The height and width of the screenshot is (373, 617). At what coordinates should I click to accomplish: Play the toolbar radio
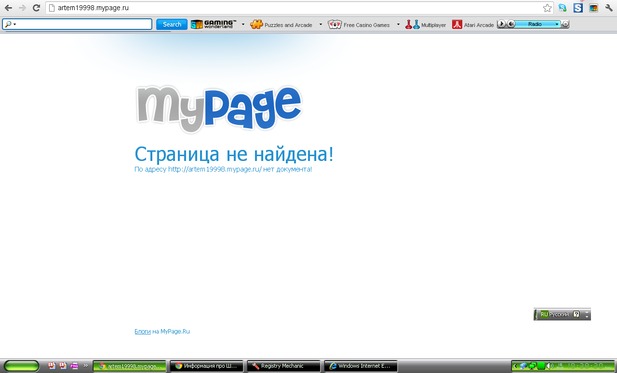click(x=501, y=24)
